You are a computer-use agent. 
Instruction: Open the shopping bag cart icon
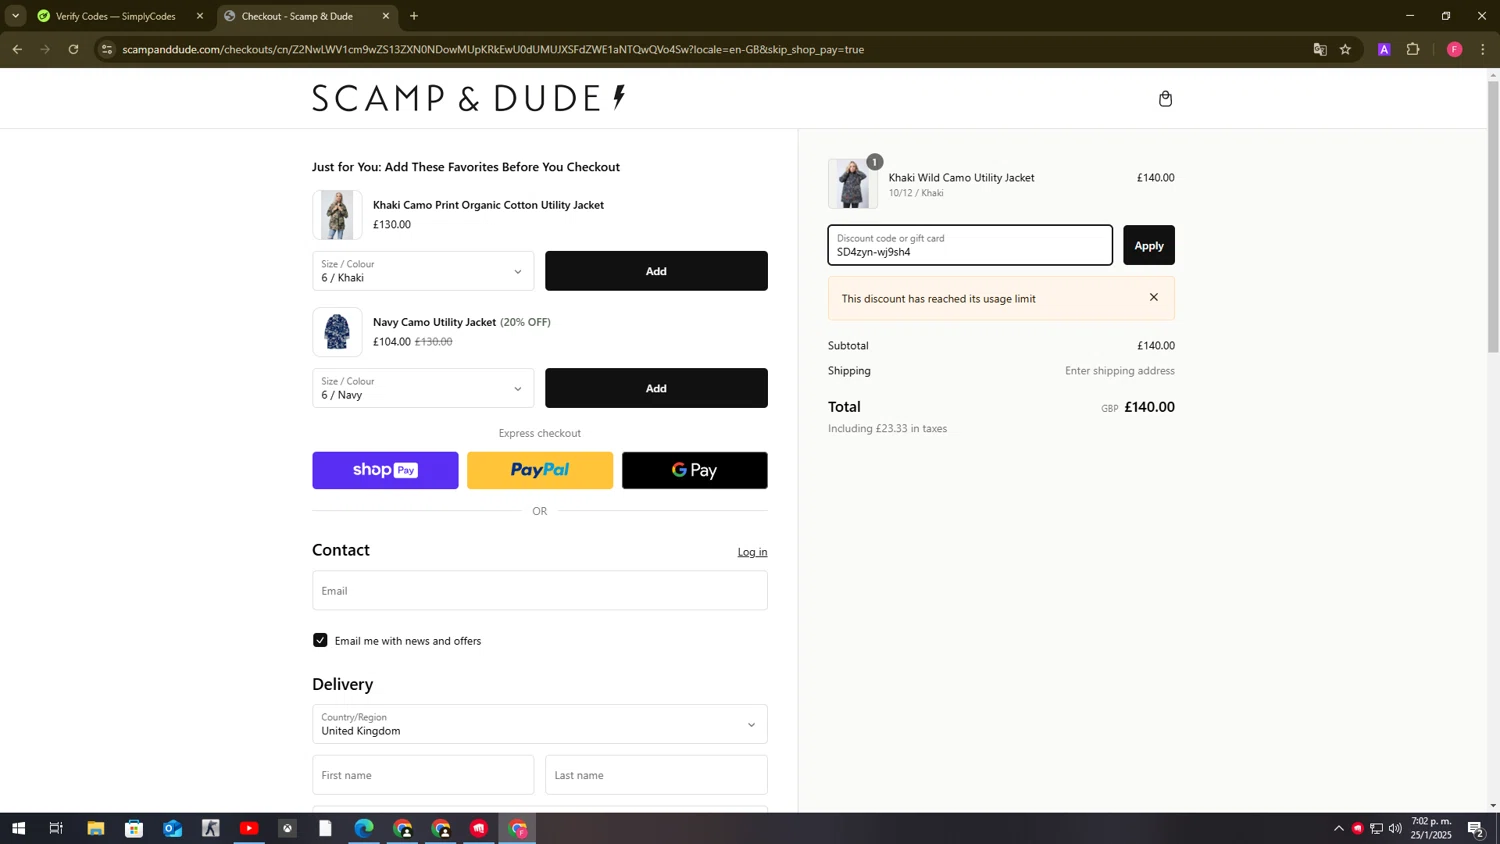(x=1165, y=98)
